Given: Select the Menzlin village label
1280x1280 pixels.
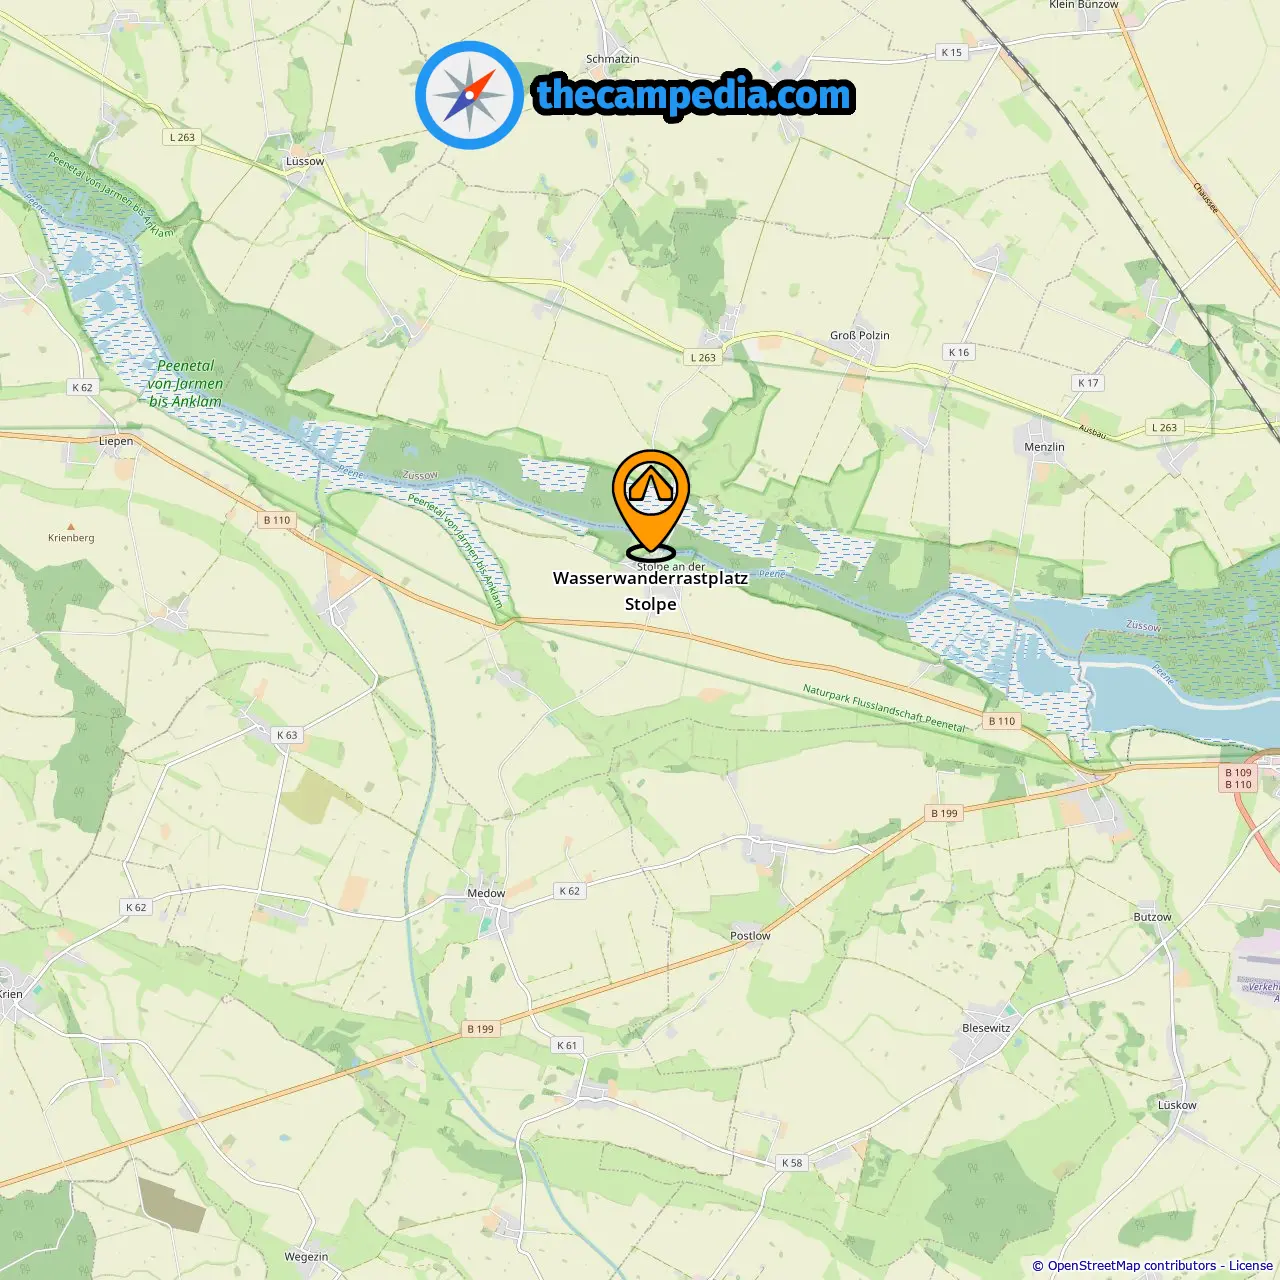Looking at the screenshot, I should (1044, 447).
